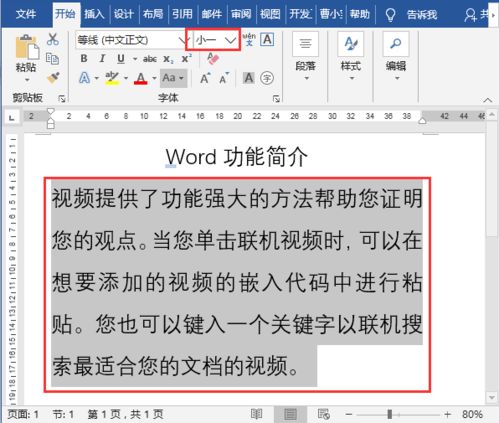Viewport: 499px width, 423px height.
Task: Click the 粘贴 paste button
Action: click(x=26, y=58)
